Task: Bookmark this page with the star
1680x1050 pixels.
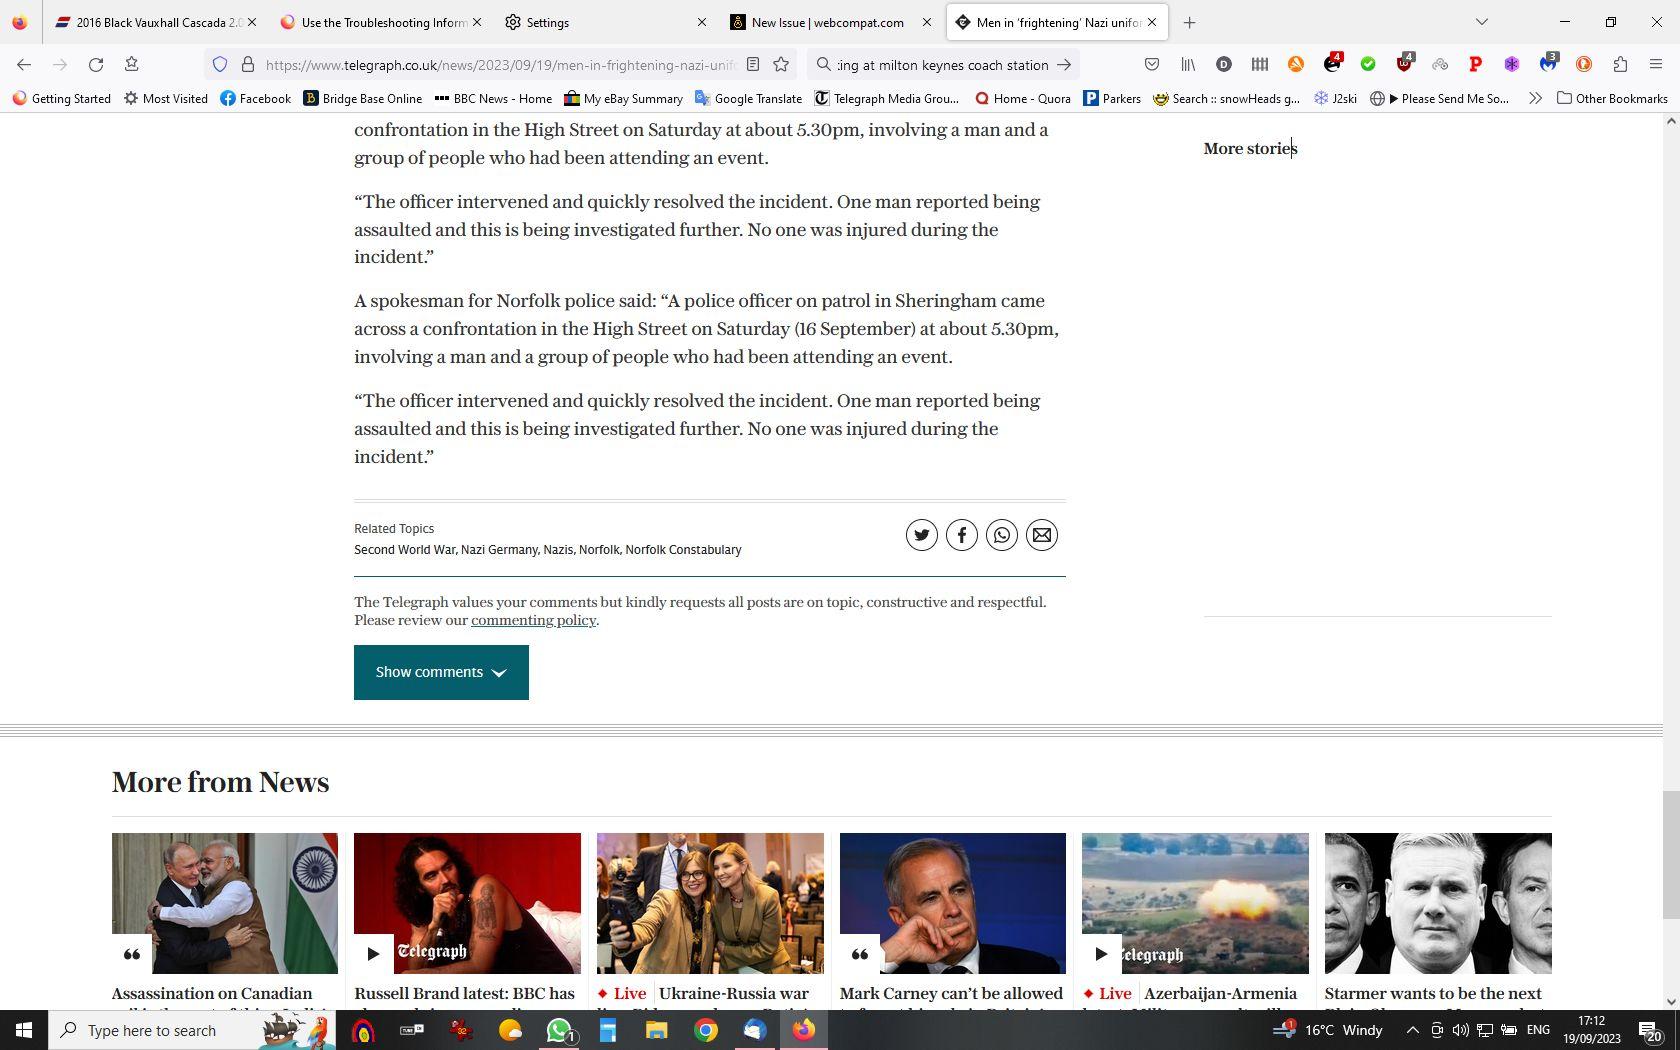Action: pos(779,64)
